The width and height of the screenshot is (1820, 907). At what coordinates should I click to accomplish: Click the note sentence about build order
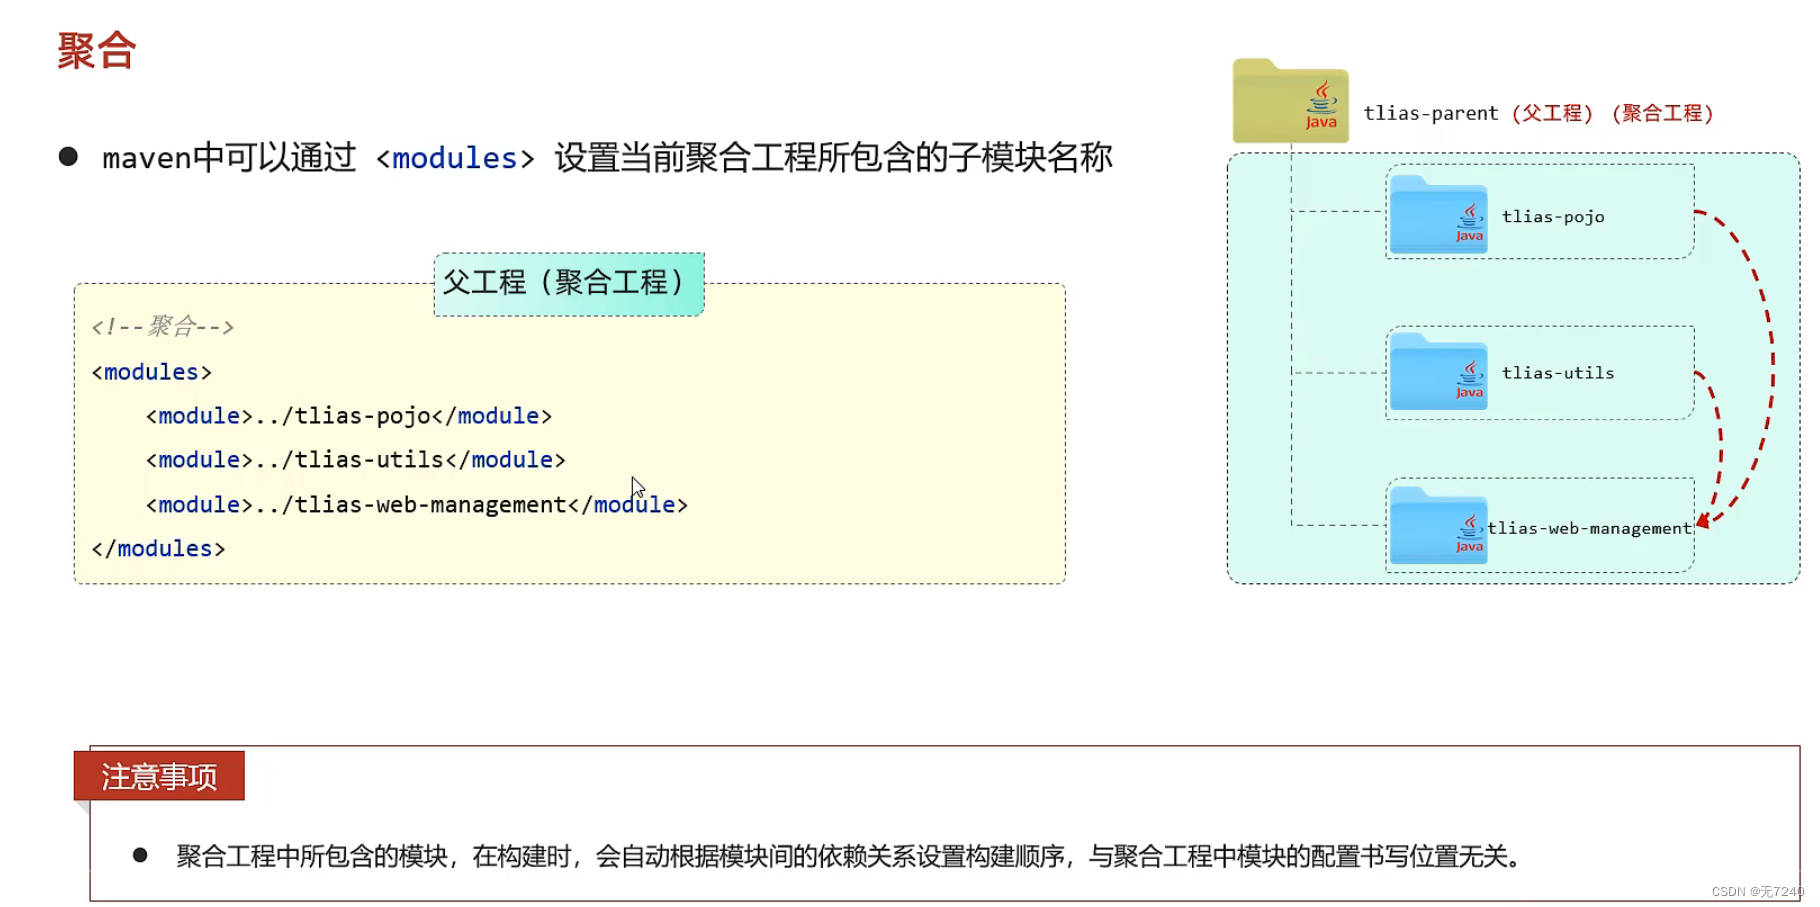coord(850,856)
